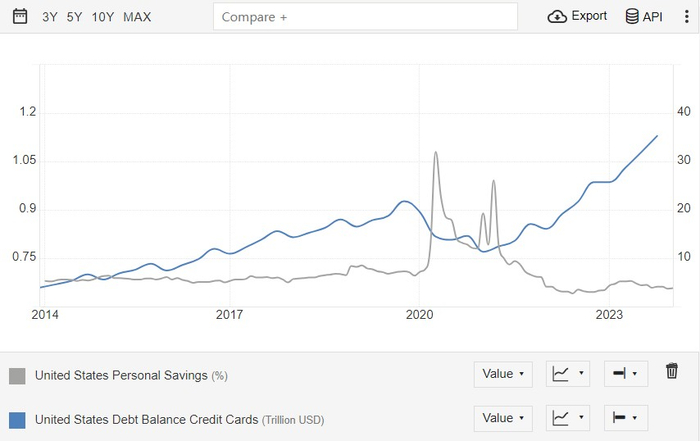
Task: Click the API database icon
Action: click(632, 16)
